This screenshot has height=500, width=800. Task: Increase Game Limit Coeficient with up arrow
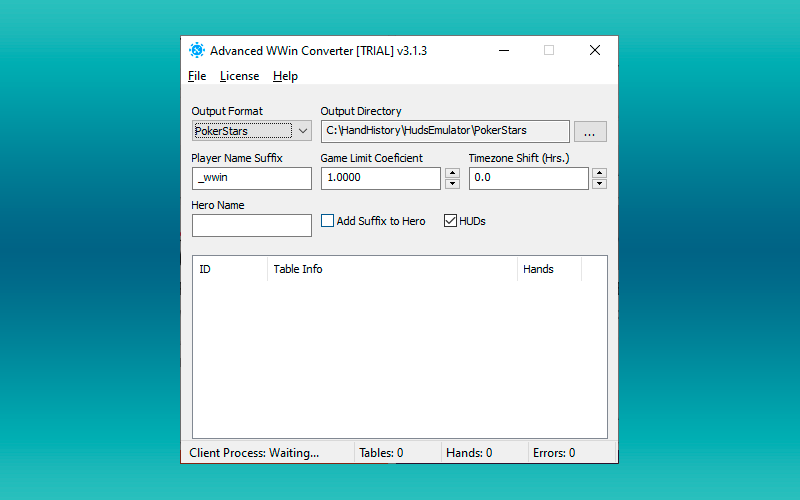pyautogui.click(x=452, y=173)
